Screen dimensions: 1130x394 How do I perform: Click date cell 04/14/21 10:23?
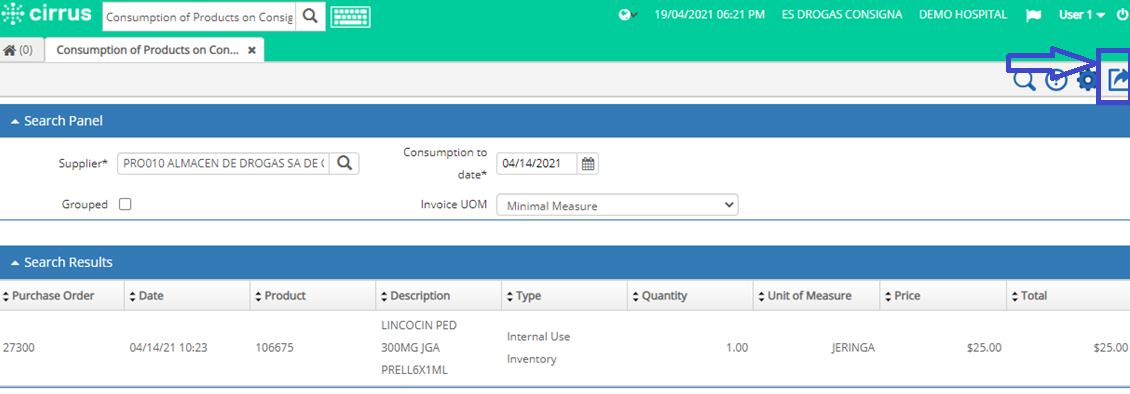[169, 348]
